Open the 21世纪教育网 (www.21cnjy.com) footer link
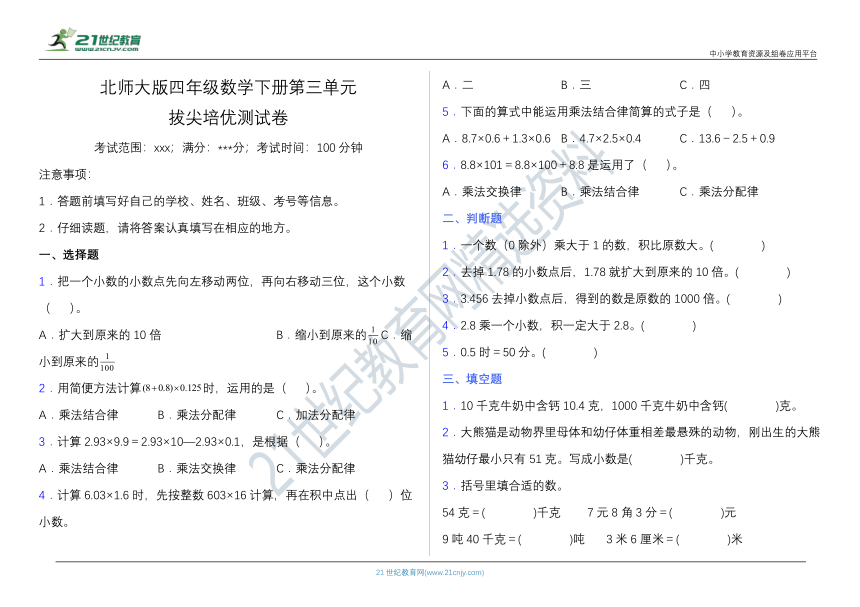The height and width of the screenshot is (607, 860). [429, 572]
